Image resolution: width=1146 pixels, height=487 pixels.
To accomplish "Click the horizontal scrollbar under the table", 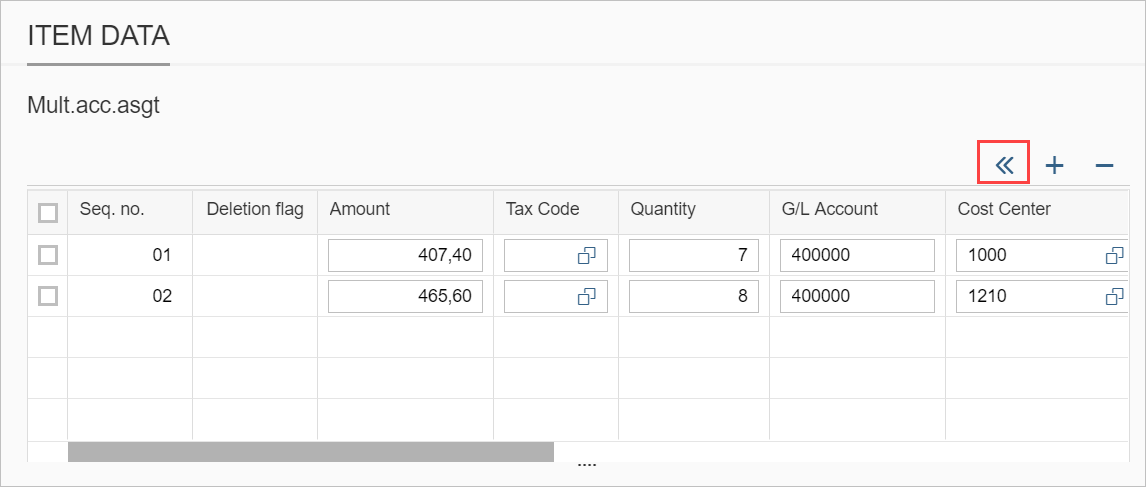I will (310, 452).
